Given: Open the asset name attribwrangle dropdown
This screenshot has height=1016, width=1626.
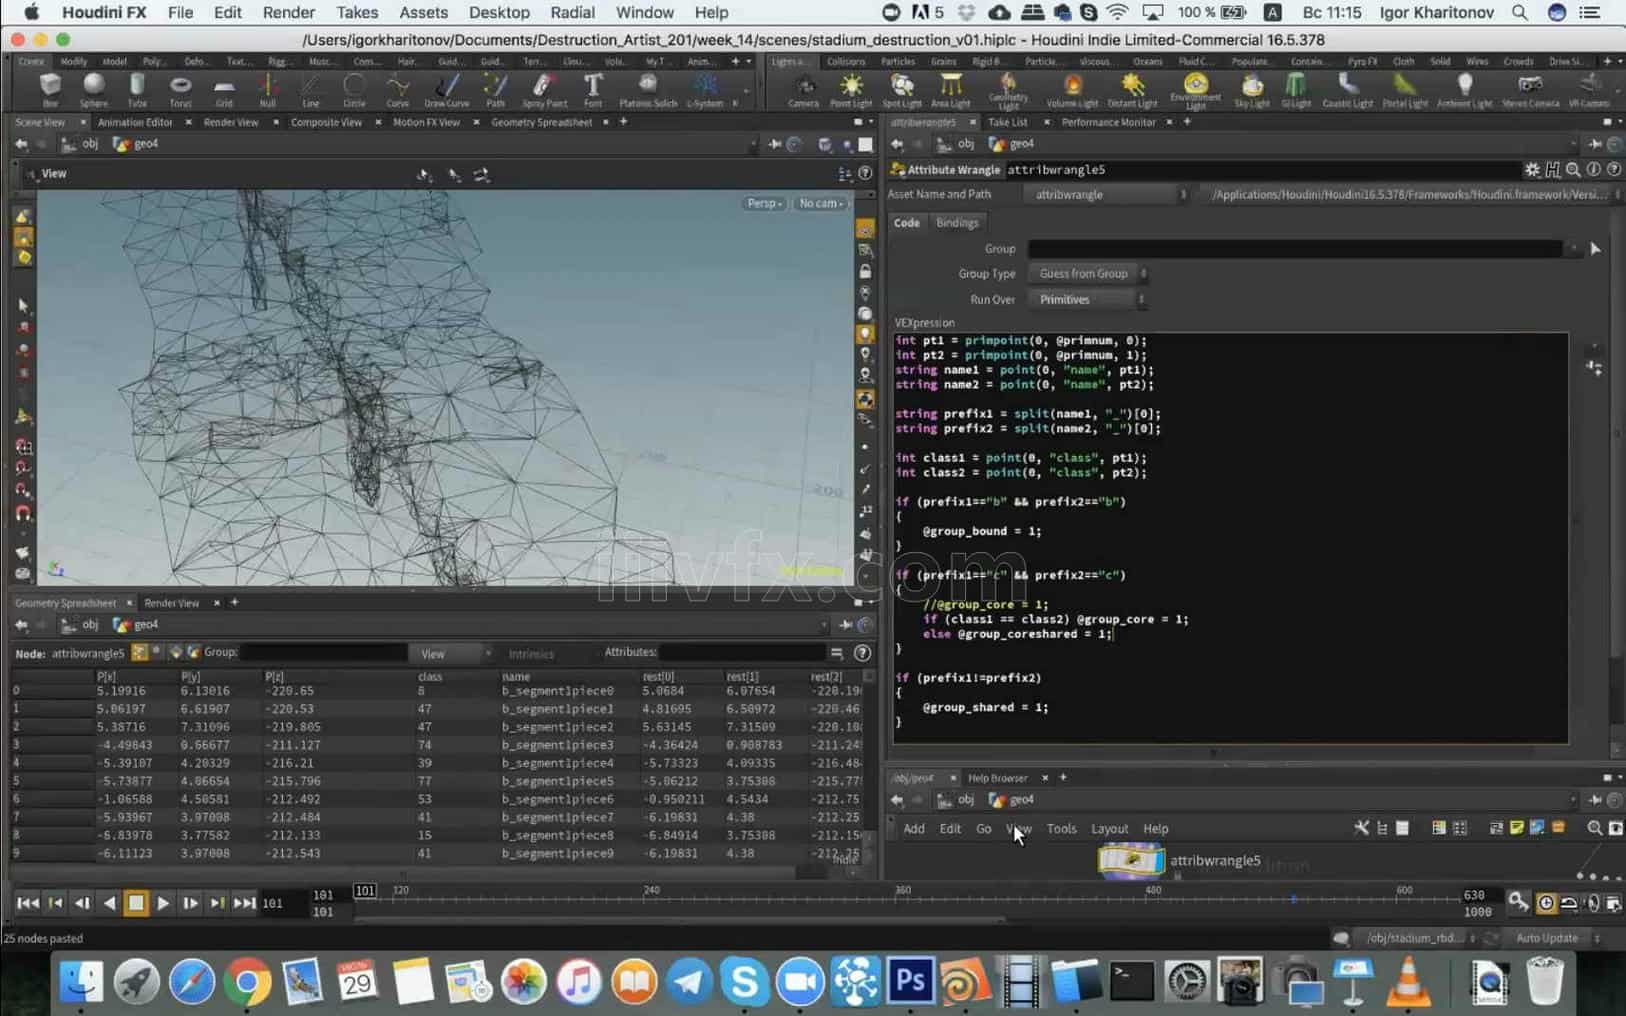Looking at the screenshot, I should [1107, 194].
